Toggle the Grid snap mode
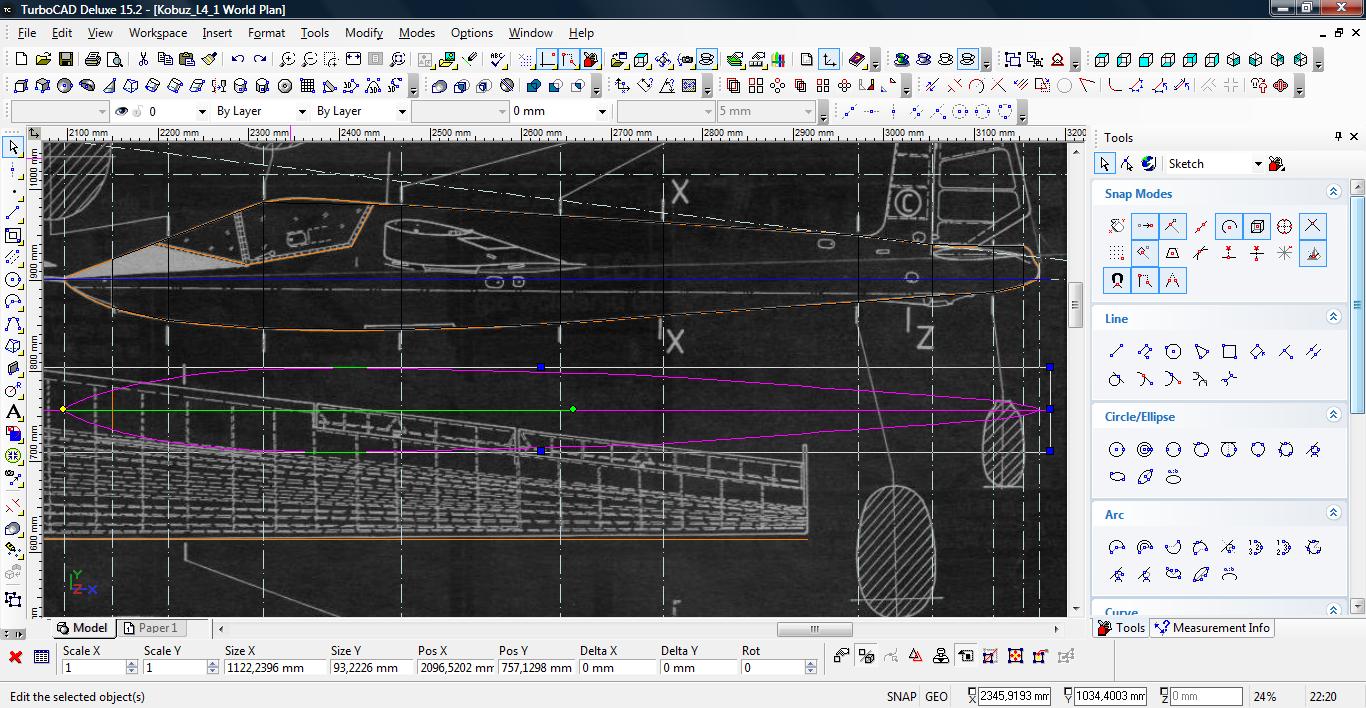Screen dimensions: 1366x708 1117,253
